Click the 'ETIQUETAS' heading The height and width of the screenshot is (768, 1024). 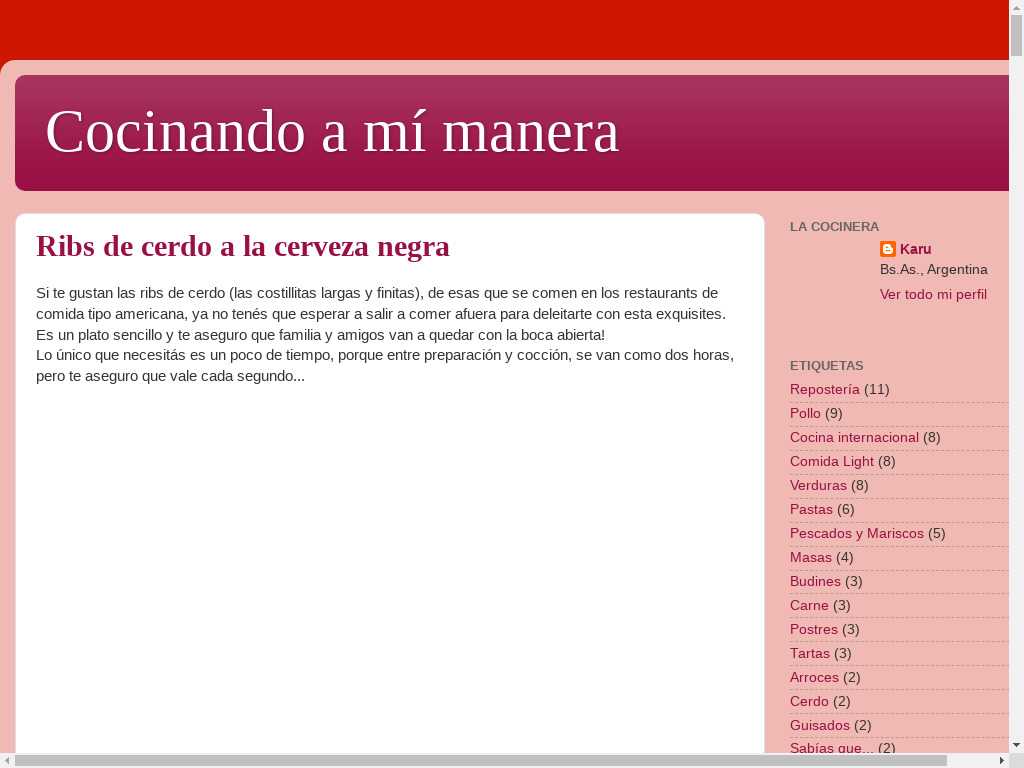(x=826, y=366)
